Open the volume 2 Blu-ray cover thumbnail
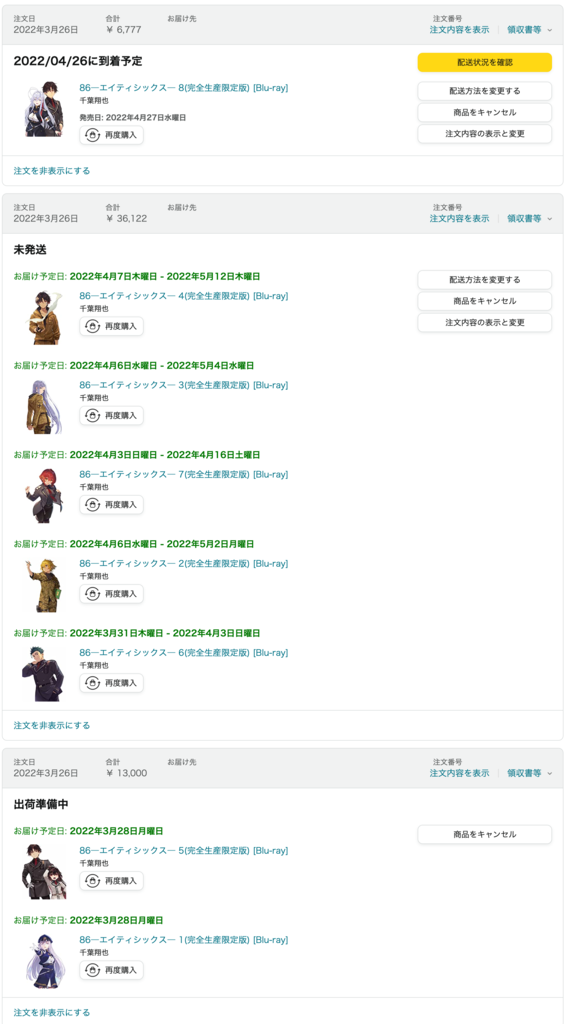572x1024 pixels. (x=44, y=584)
